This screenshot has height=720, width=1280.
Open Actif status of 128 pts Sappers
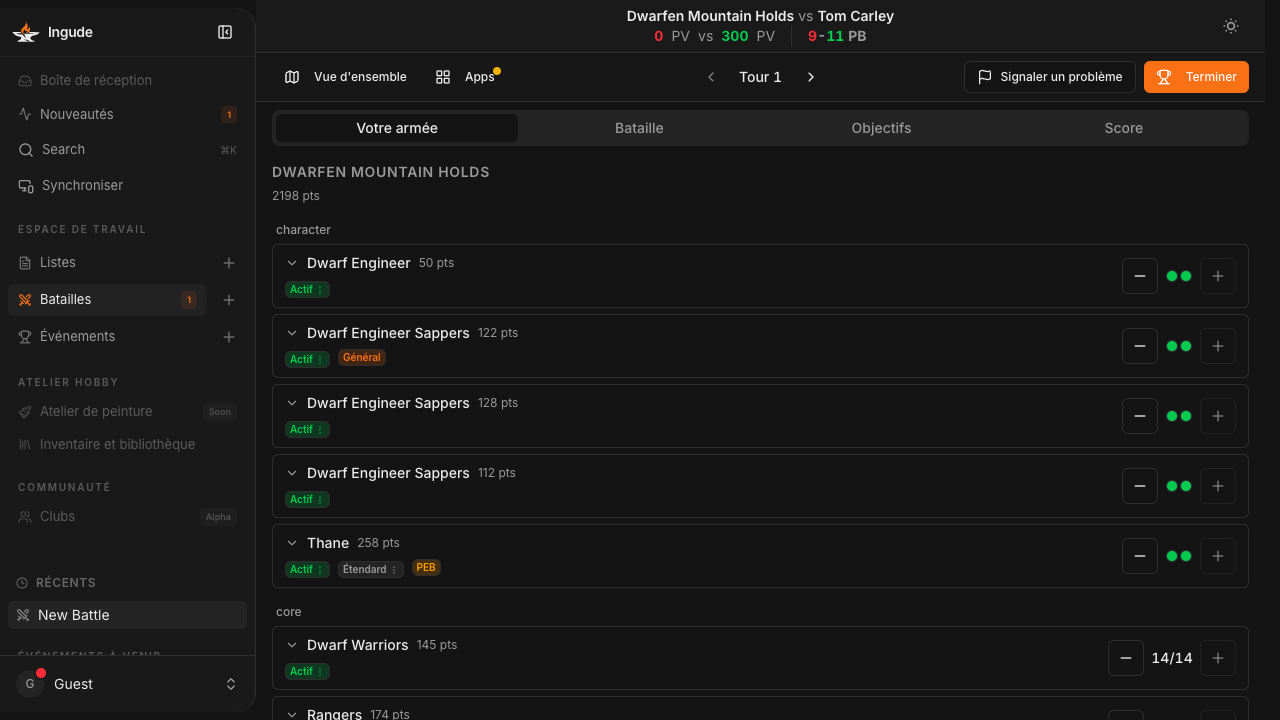tap(307, 429)
